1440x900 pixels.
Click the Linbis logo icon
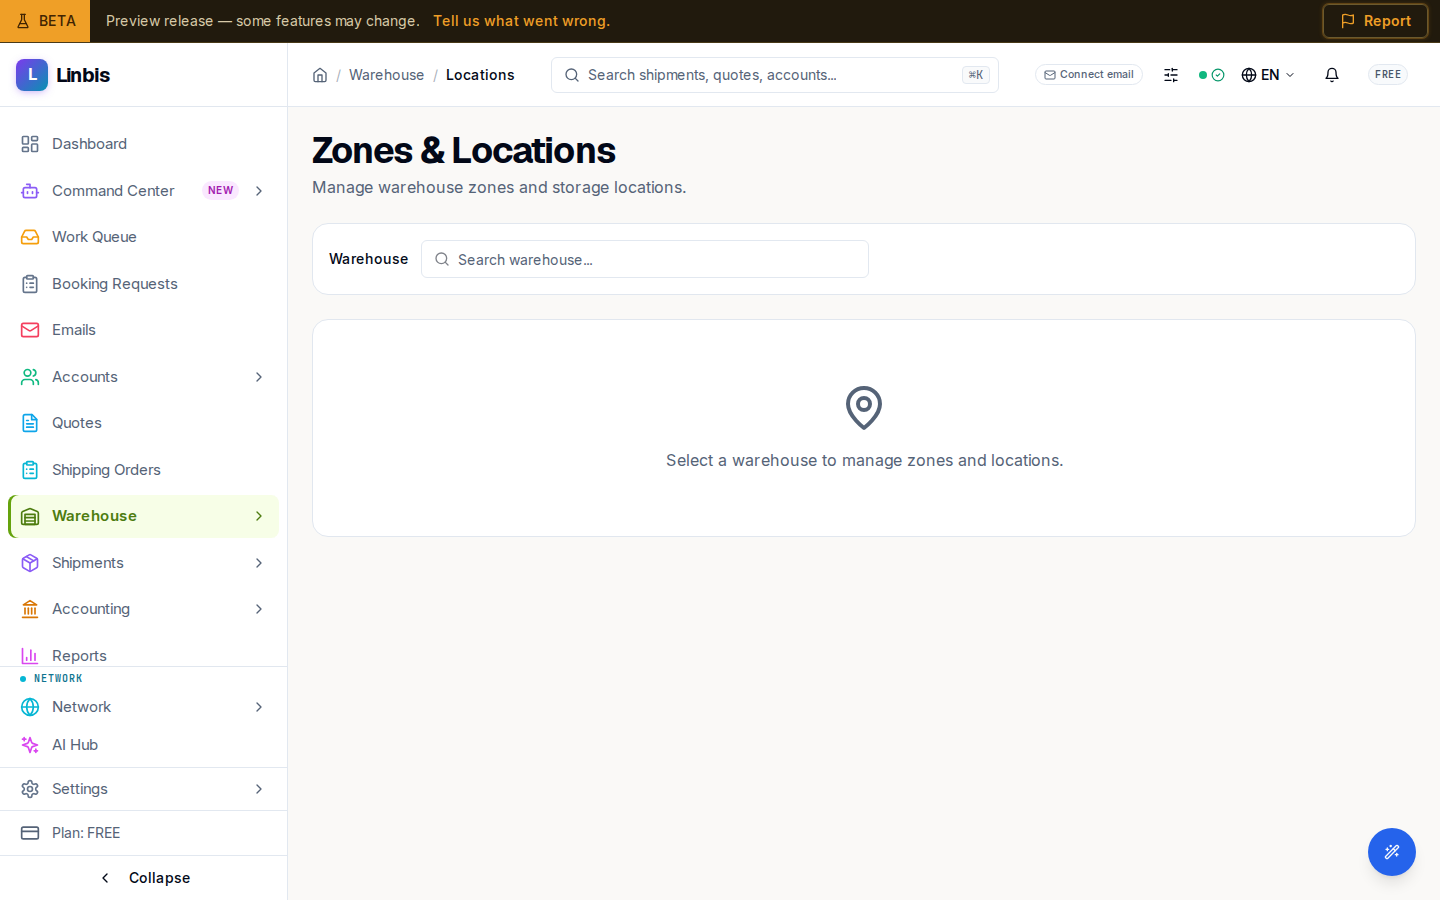(x=32, y=75)
